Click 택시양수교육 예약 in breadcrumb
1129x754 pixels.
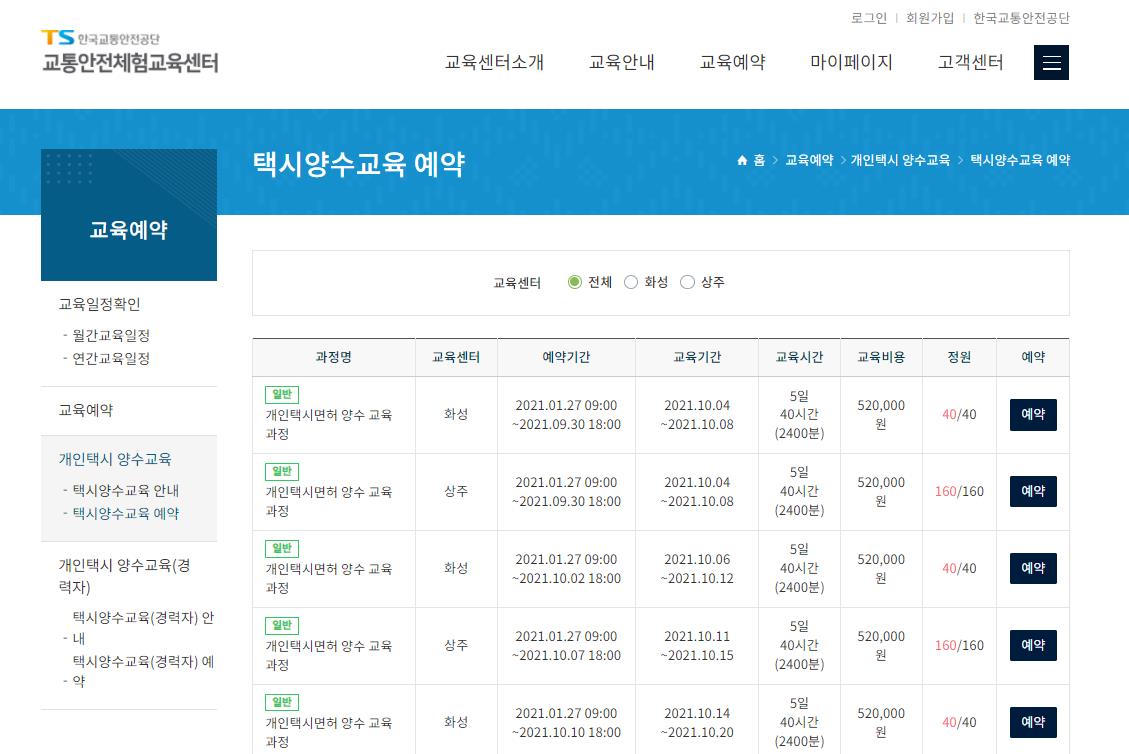1020,160
